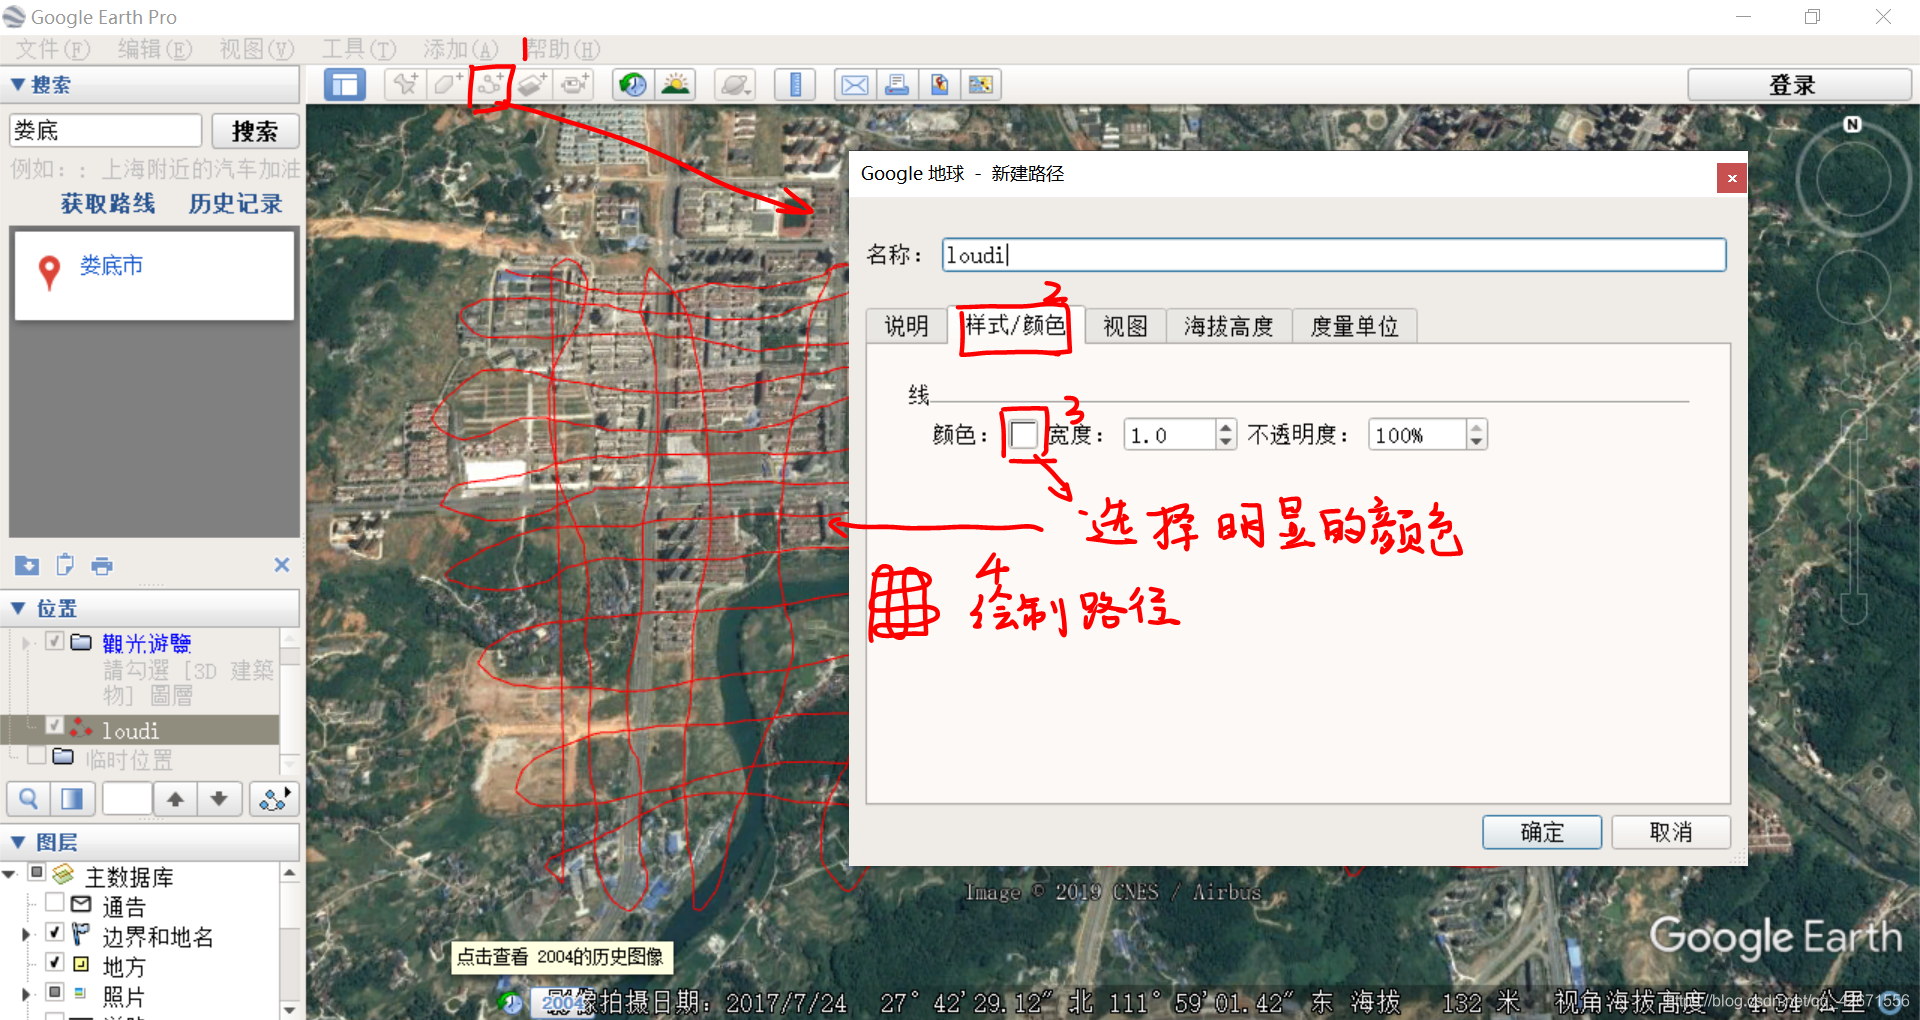The width and height of the screenshot is (1920, 1020).
Task: Click the 取消 button in dialog
Action: coord(1671,832)
